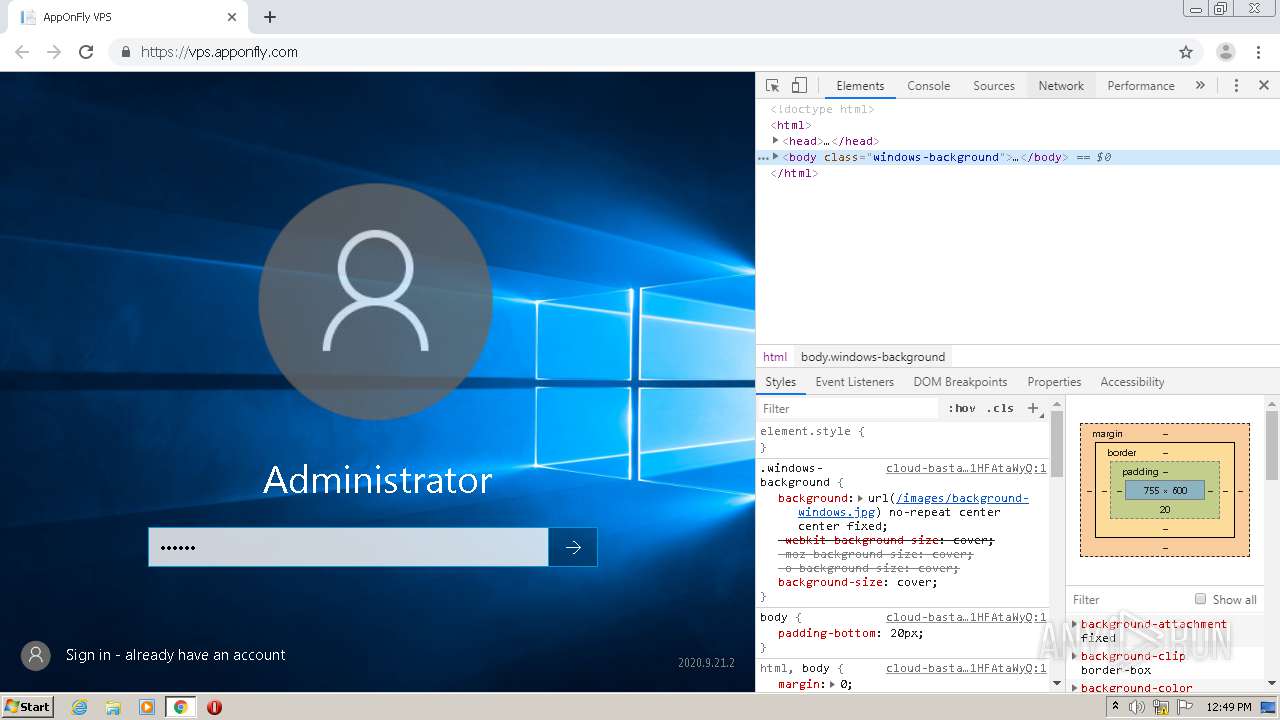The height and width of the screenshot is (720, 1280).
Task: Add a new style rule with plus icon
Action: [1033, 408]
